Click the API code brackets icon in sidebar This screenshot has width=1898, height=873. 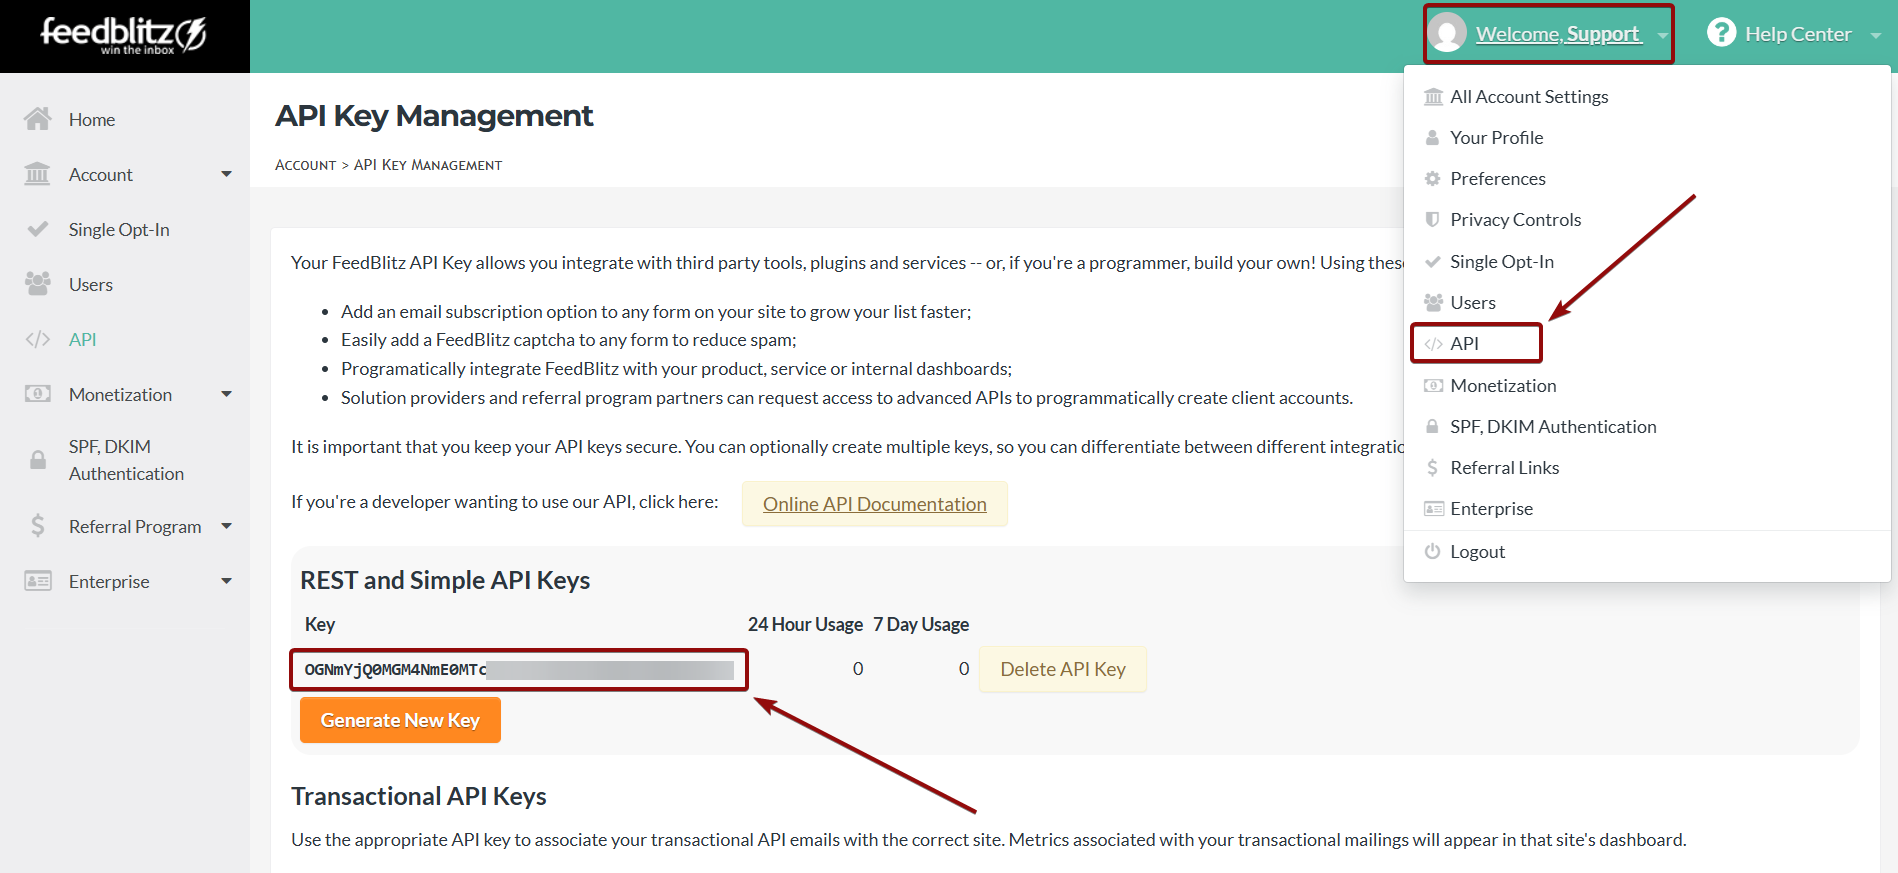click(38, 339)
